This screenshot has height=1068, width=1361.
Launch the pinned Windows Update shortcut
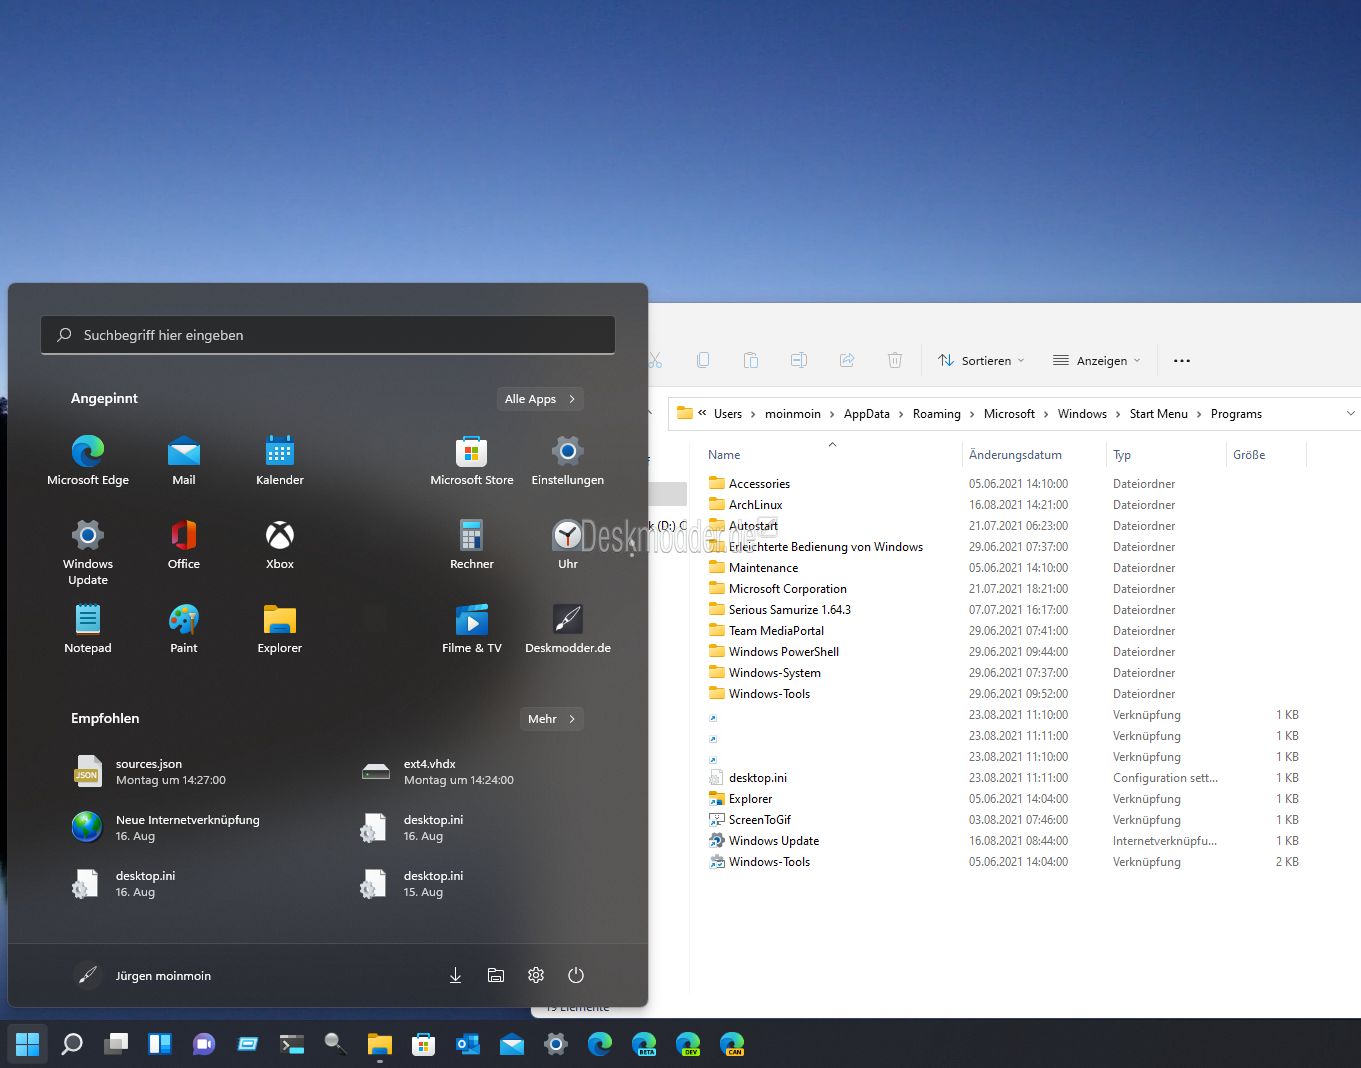point(88,552)
